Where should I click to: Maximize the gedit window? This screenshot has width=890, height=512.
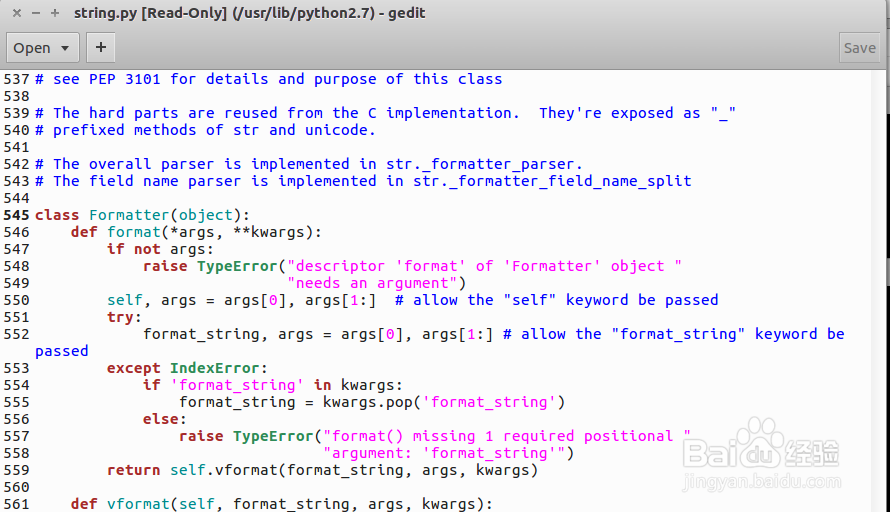point(54,13)
